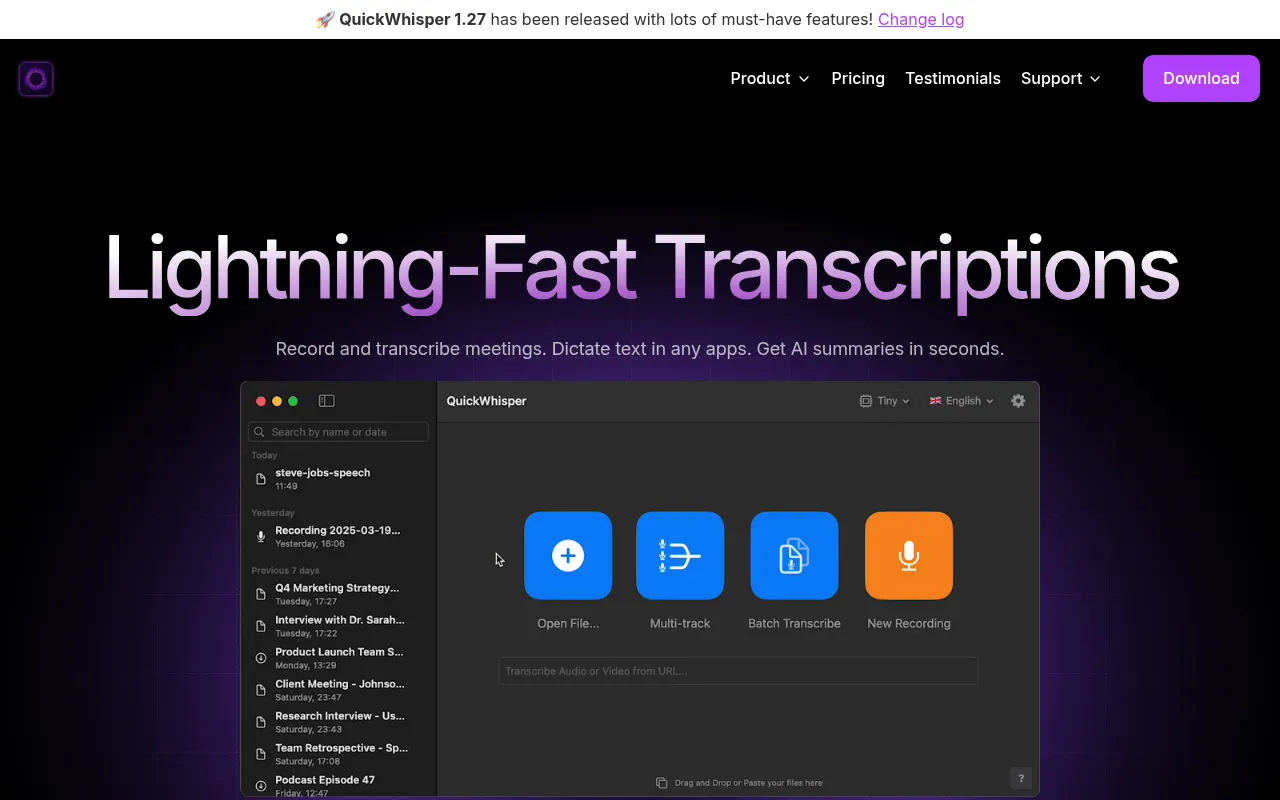Select Product Launch Team item

(339, 658)
